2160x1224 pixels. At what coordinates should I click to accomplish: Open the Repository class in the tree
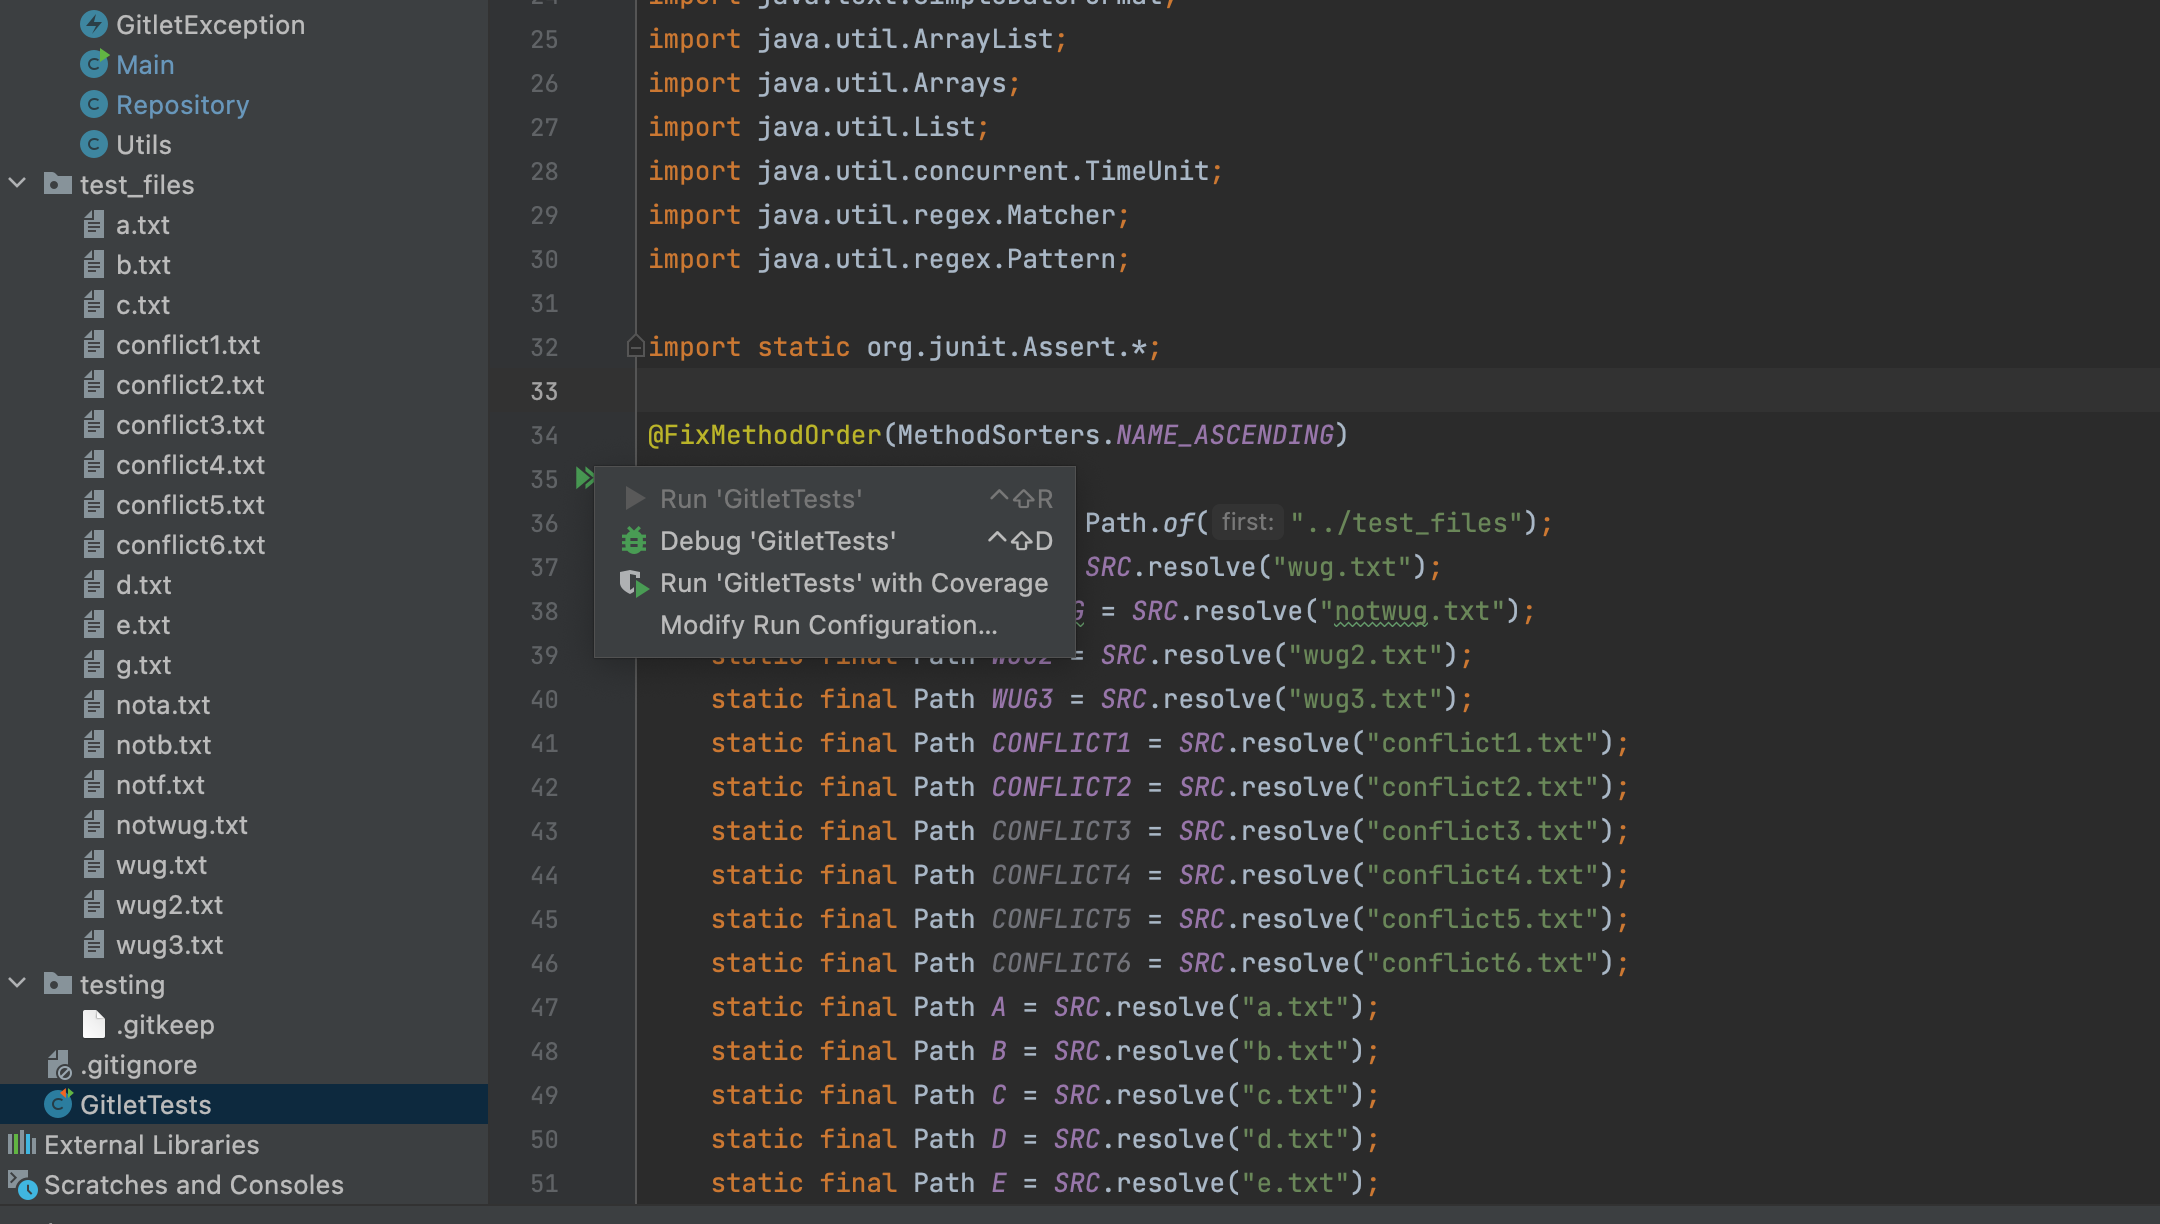pyautogui.click(x=182, y=104)
